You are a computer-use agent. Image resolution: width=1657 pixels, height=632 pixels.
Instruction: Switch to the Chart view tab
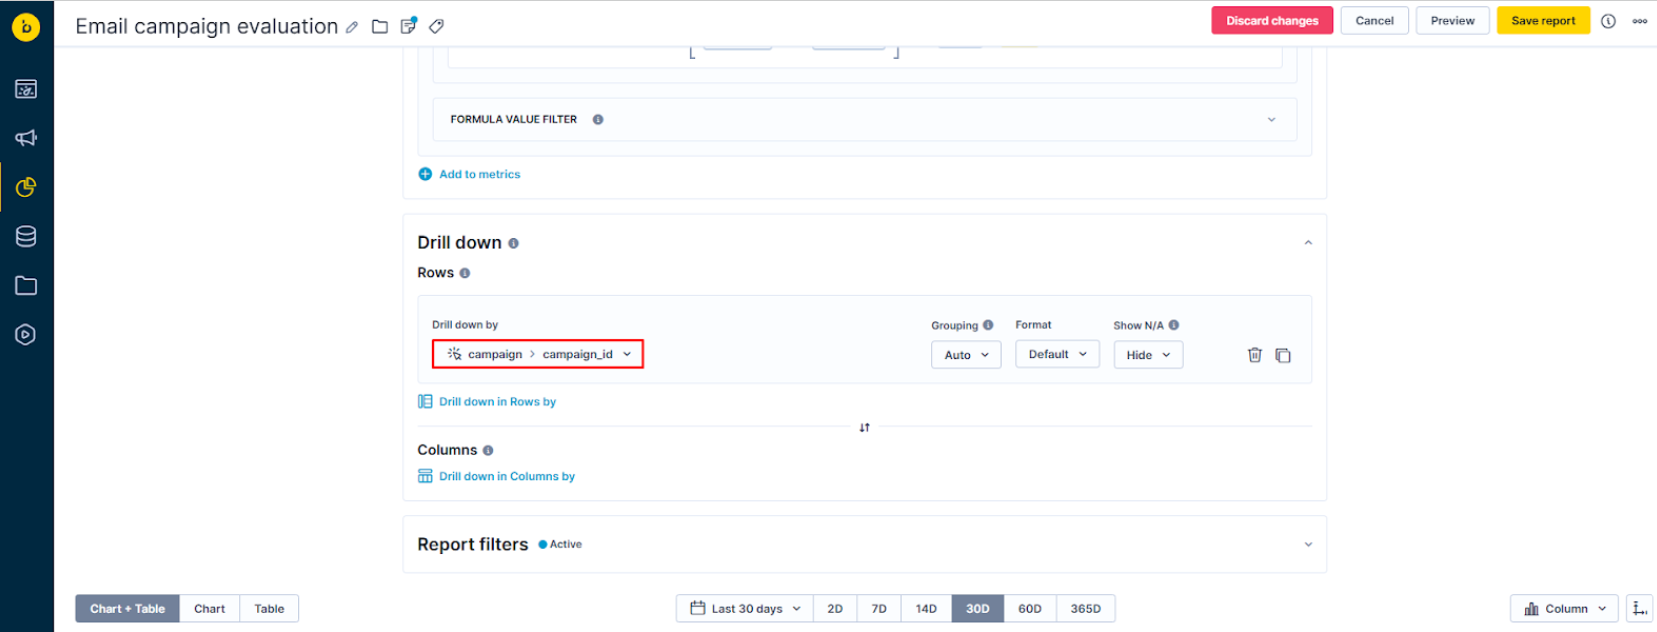click(x=209, y=609)
